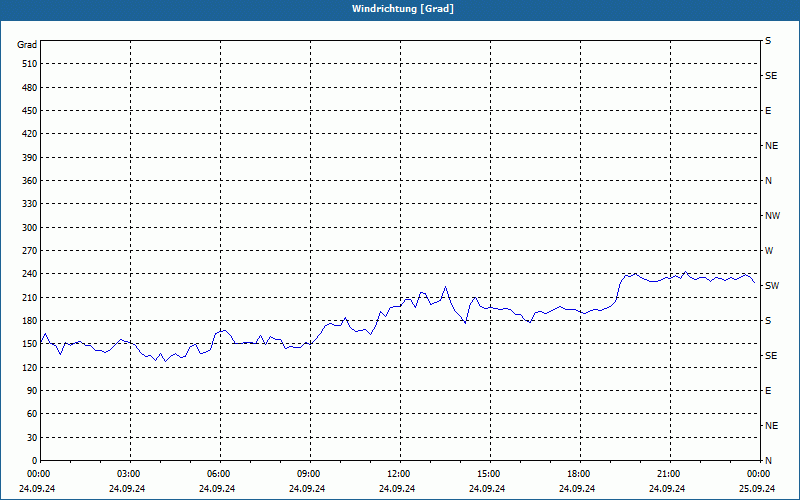Click the 21:00 time label
Screen dimensions: 800x500
pos(669,474)
